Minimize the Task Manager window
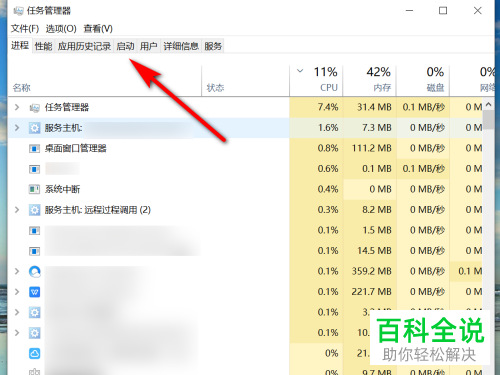The image size is (500, 375). click(409, 11)
